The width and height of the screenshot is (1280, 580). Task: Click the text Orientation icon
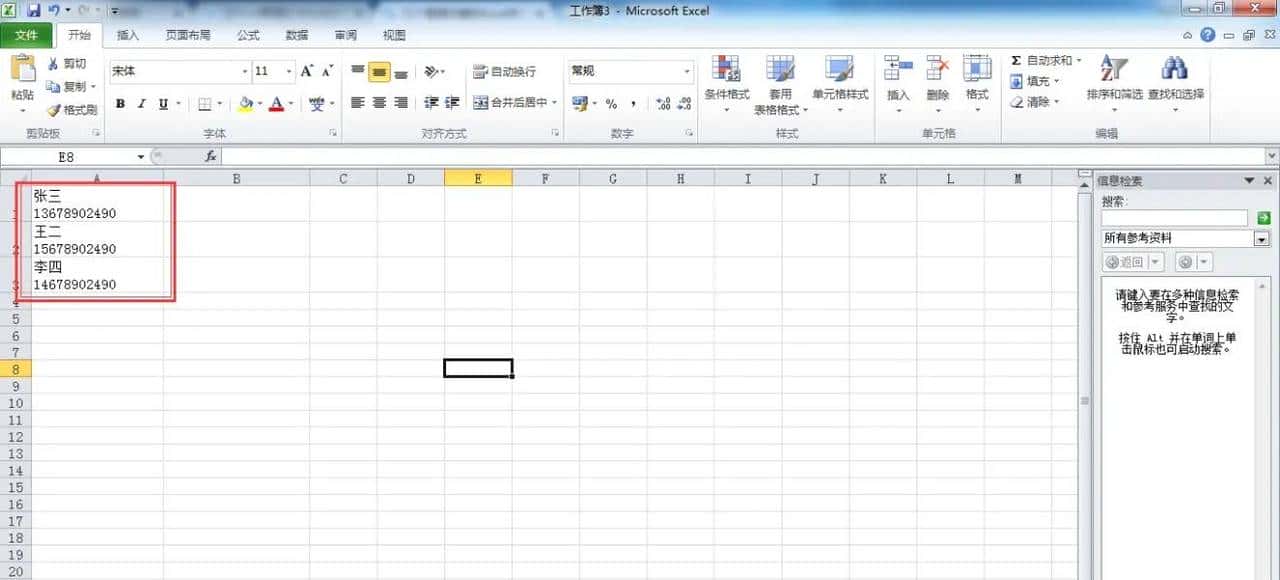point(432,72)
